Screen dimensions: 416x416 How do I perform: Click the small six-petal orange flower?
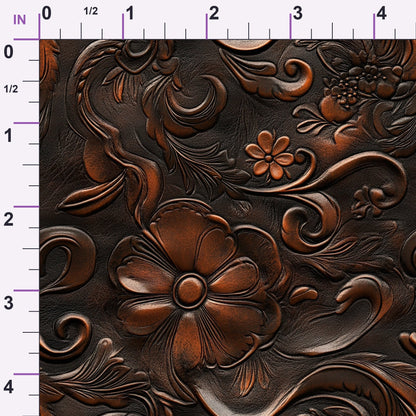(x=270, y=155)
